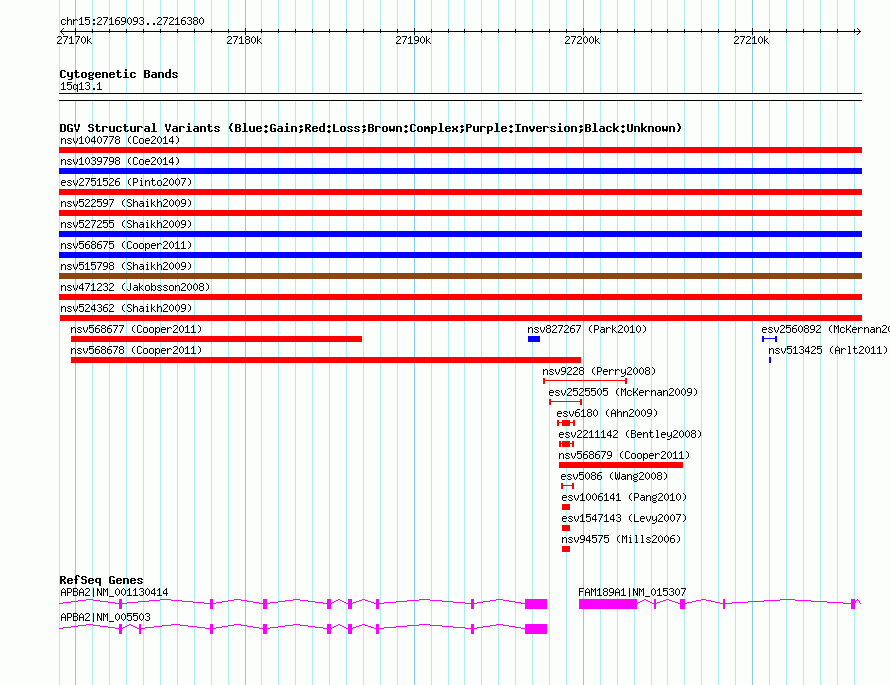Click the FAM189A1 large magenta exon block
The image size is (890, 685).
[x=608, y=604]
